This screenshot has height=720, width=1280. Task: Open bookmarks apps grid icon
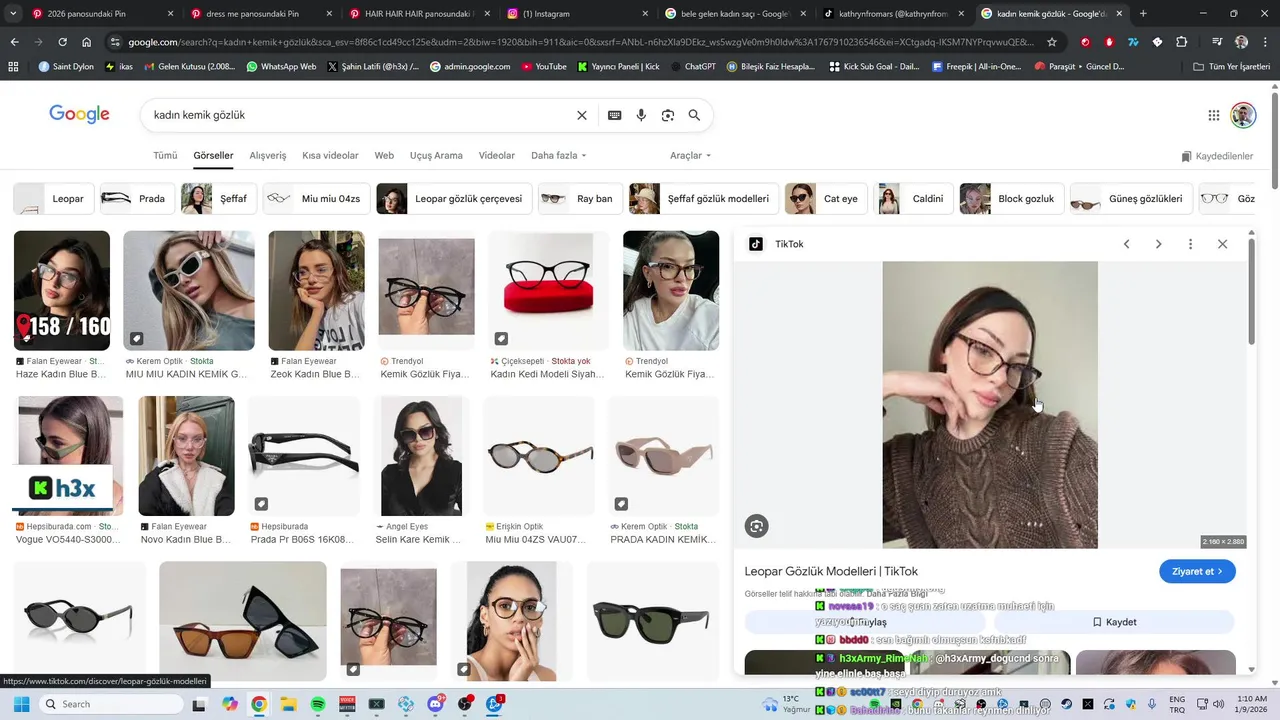13,66
